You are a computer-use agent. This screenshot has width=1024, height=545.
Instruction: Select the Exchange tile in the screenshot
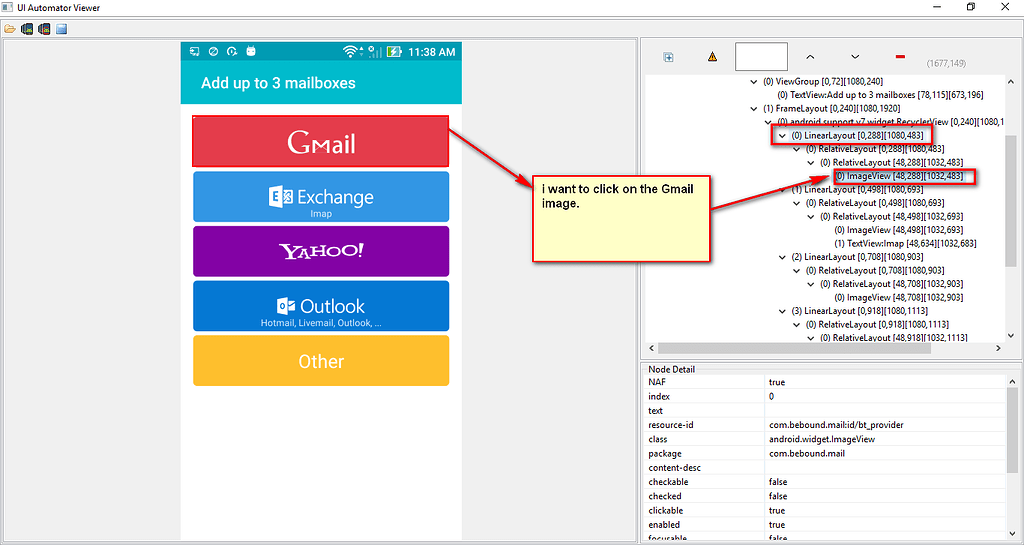[x=321, y=196]
